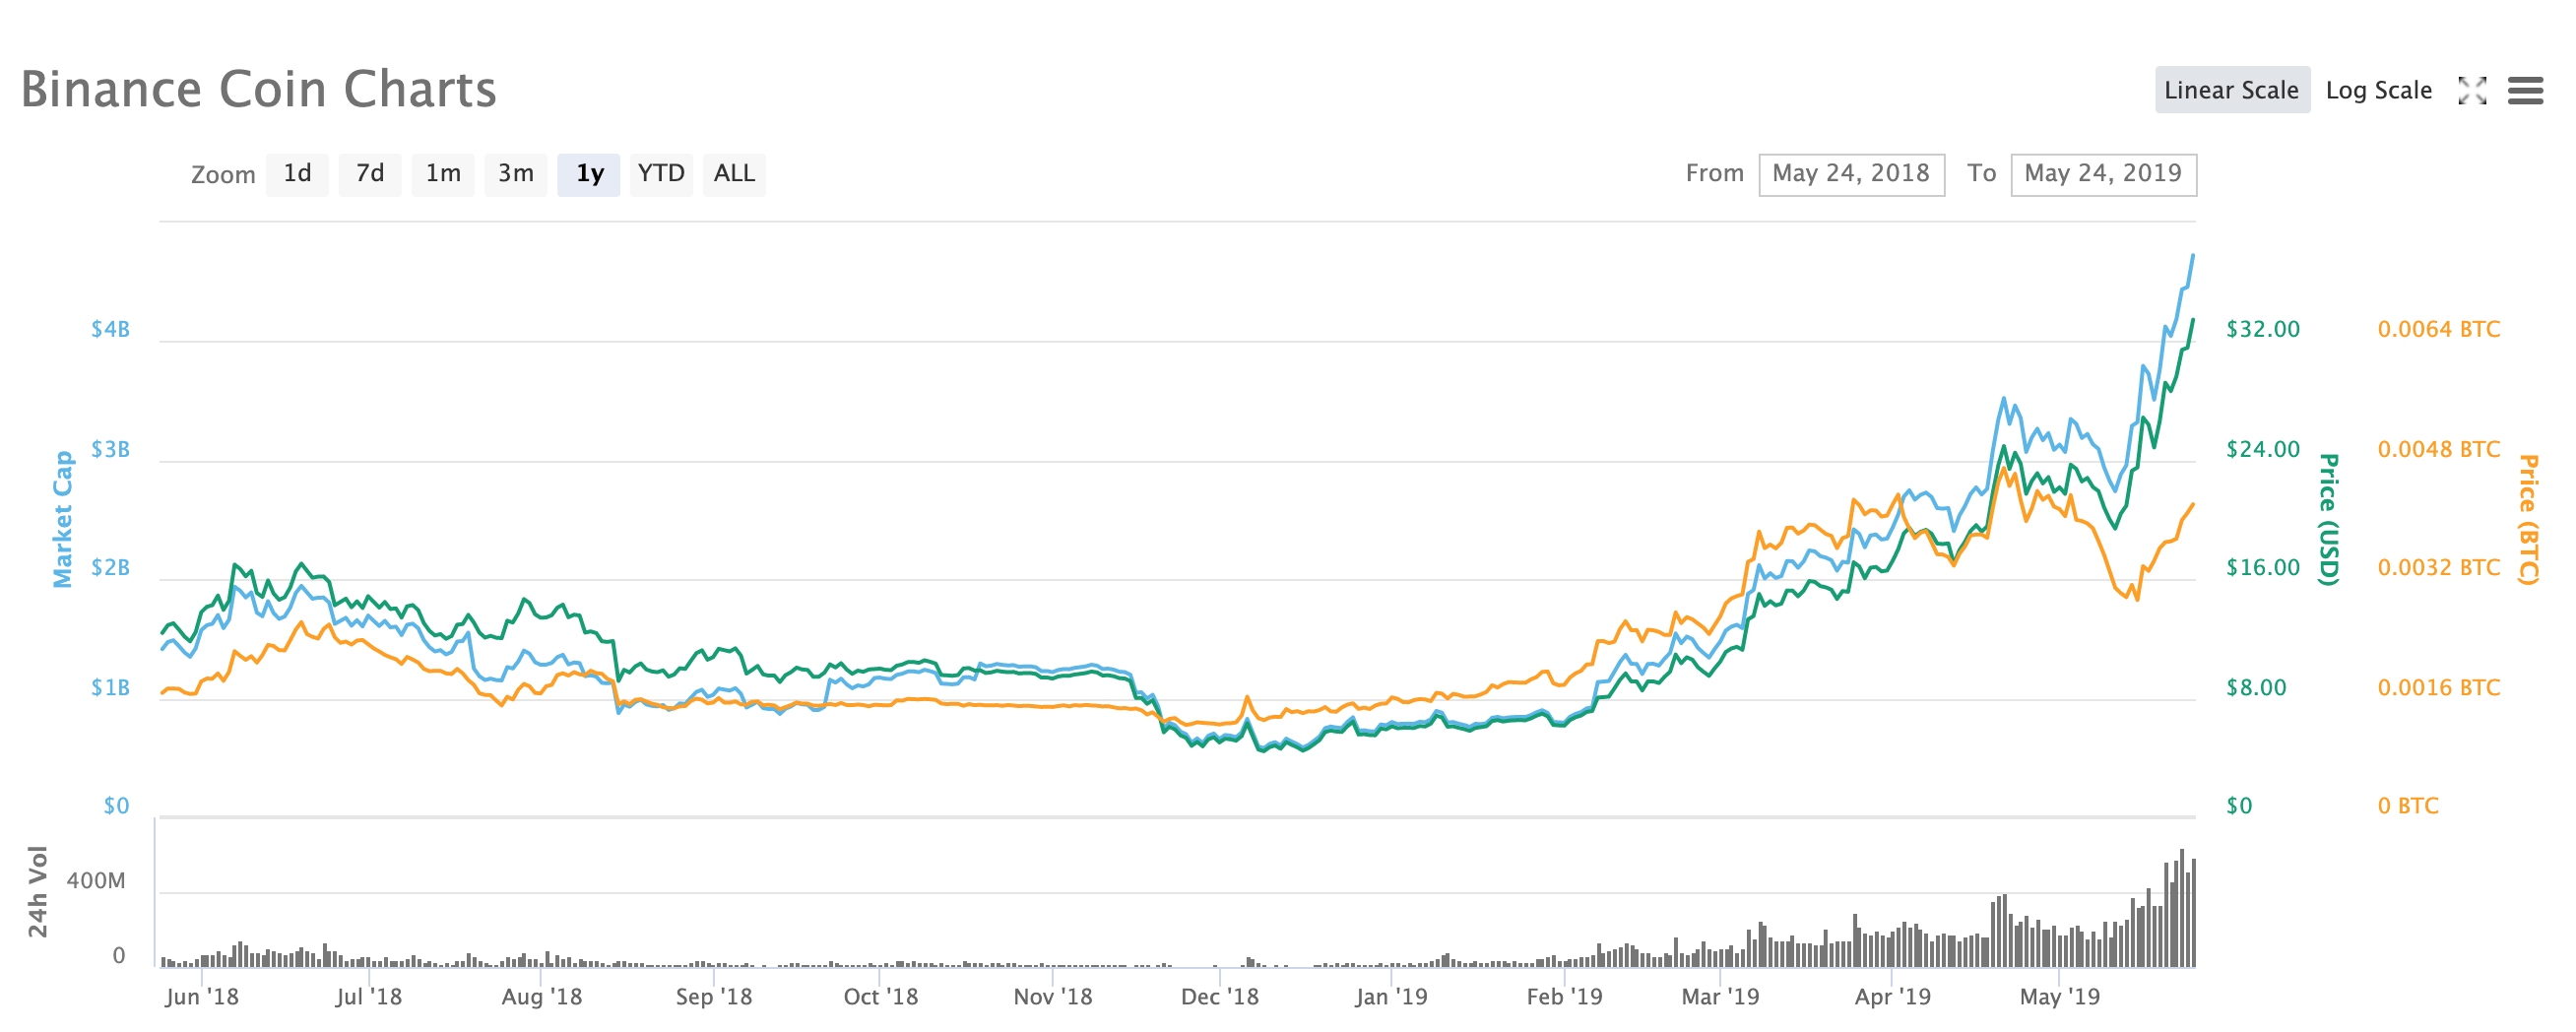Switch chart to Log Scale
Viewport: 2576px width, 1032px height.
point(2378,90)
